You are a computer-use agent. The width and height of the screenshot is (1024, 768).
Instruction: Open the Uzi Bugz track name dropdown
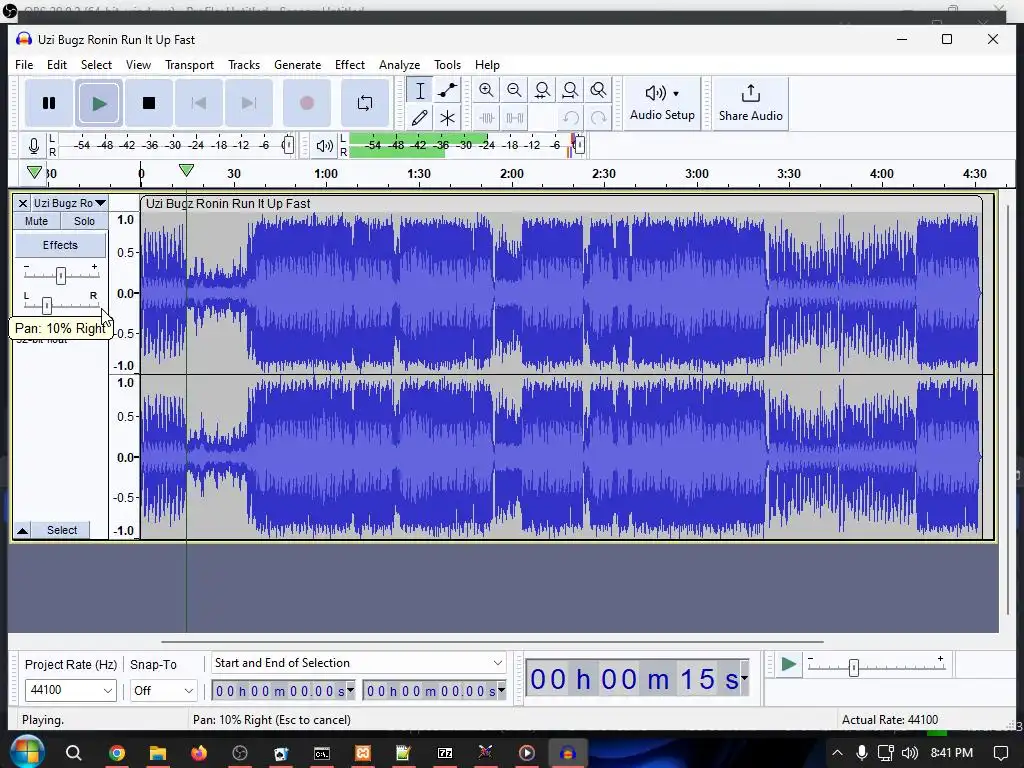tap(69, 203)
